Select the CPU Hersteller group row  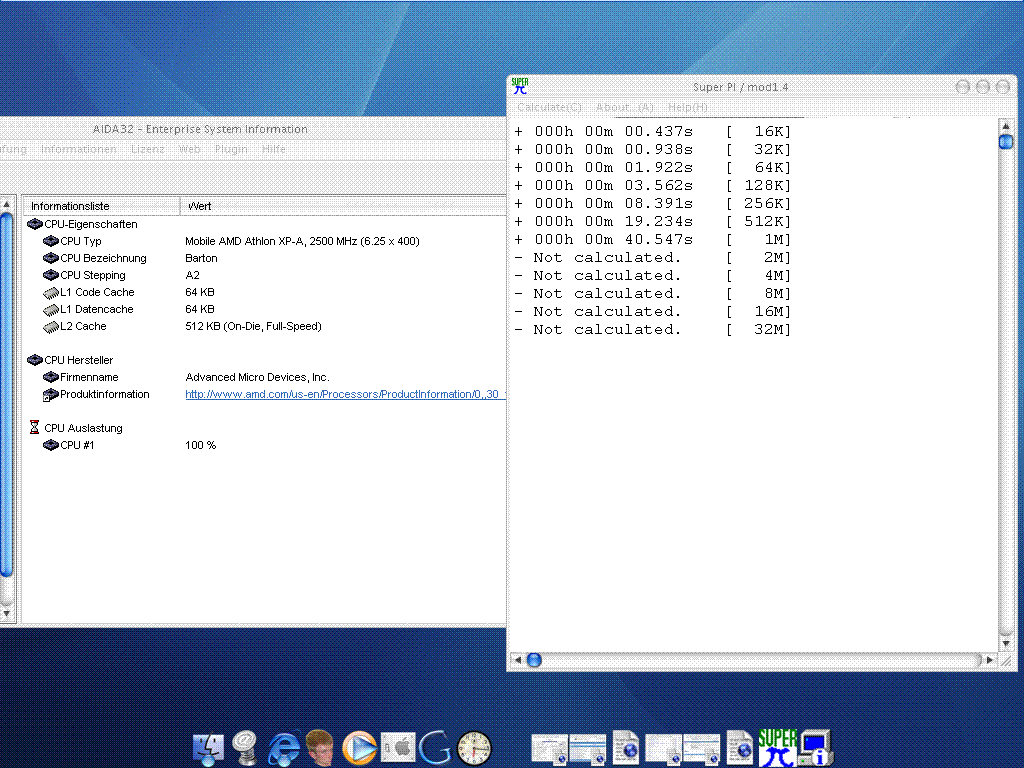coord(78,360)
